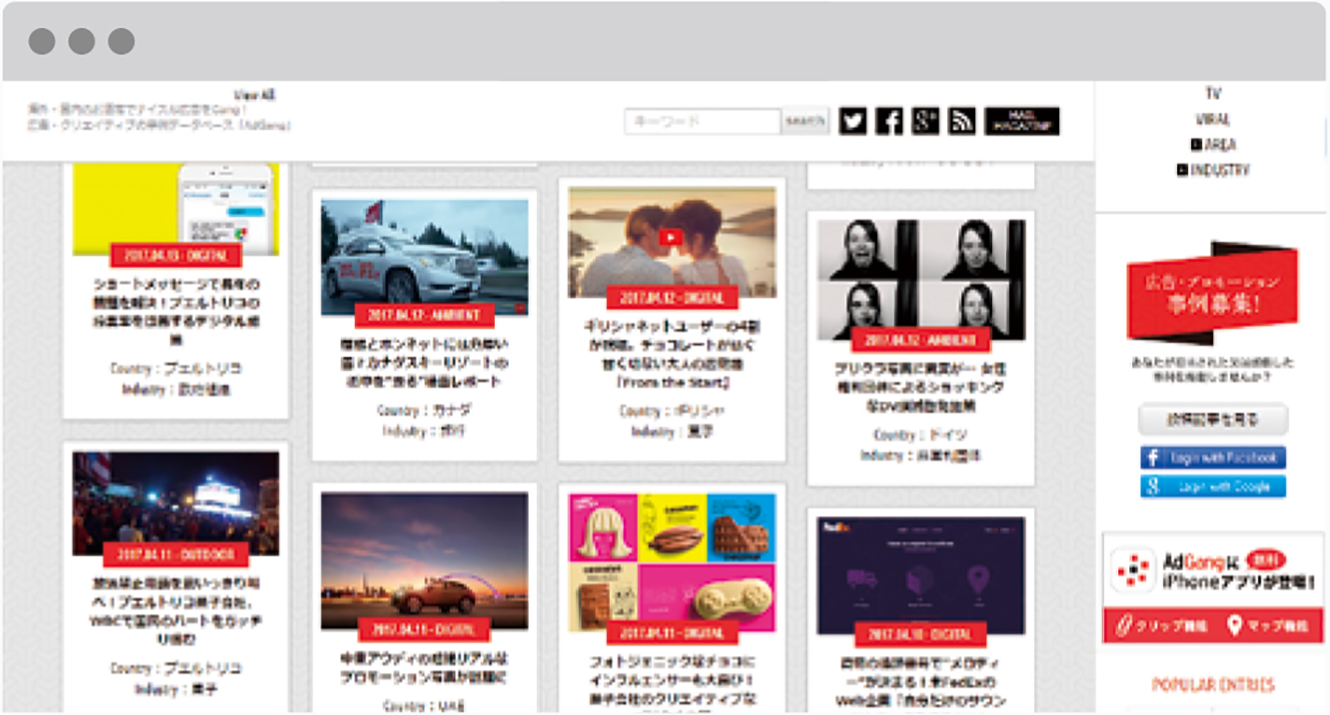
Task: Open the 'From the Start' article headline
Action: [x=671, y=354]
